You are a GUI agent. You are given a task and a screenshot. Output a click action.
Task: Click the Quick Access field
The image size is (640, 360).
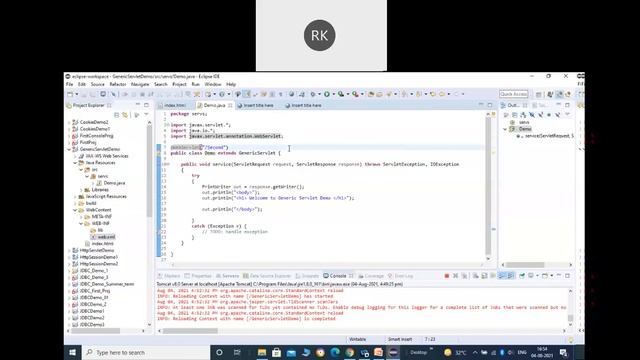click(513, 94)
